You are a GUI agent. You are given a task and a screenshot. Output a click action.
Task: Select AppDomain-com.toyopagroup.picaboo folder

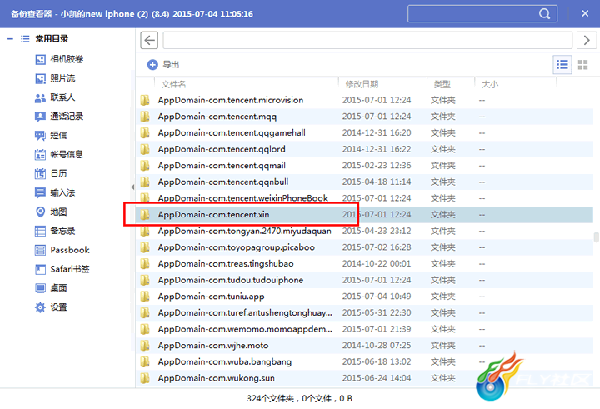coord(236,248)
